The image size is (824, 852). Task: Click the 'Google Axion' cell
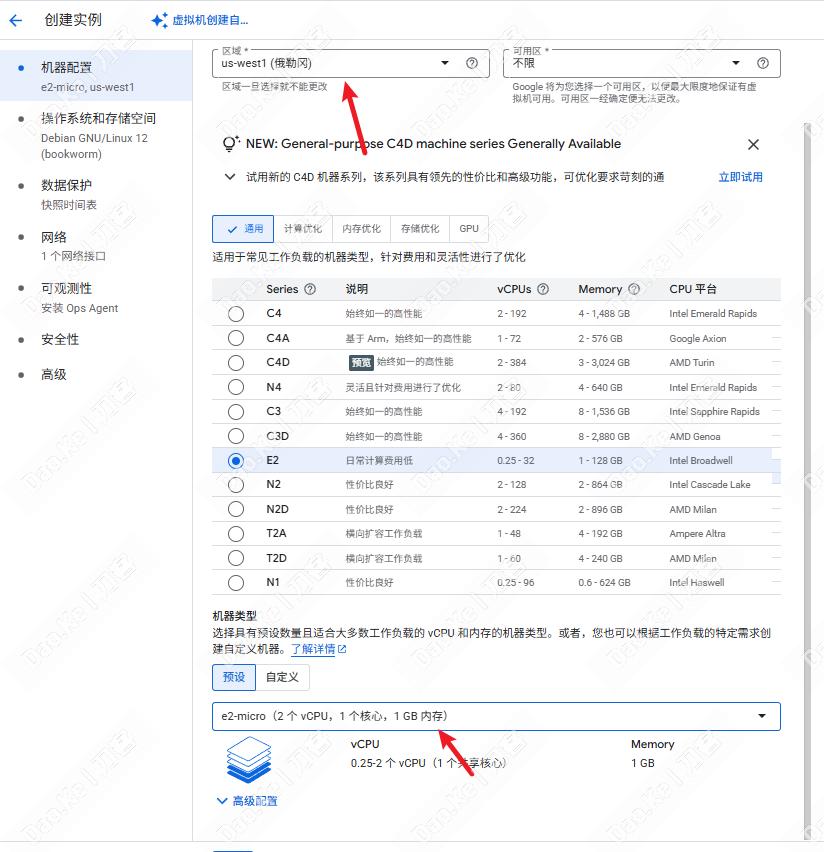click(x=697, y=339)
